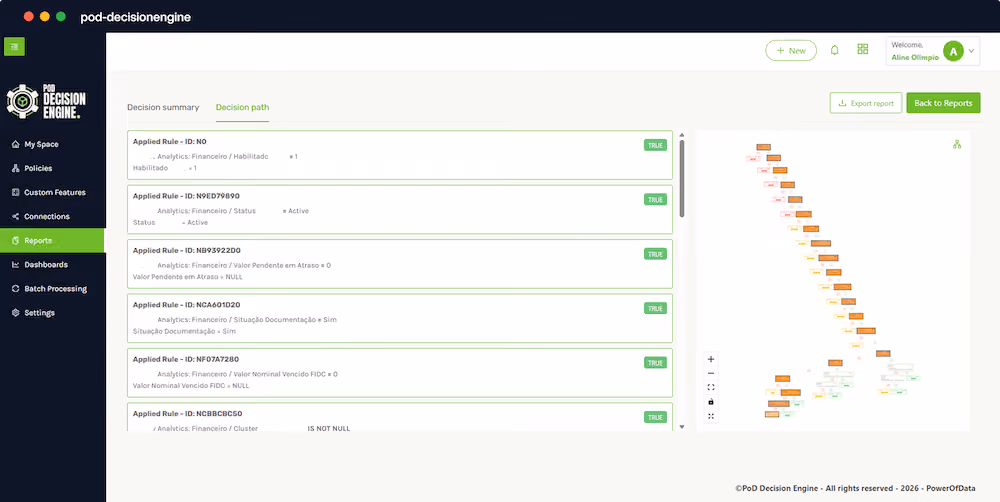Click 'Valor Nominal Vencido FIDC = NULL' text

[x=191, y=386]
